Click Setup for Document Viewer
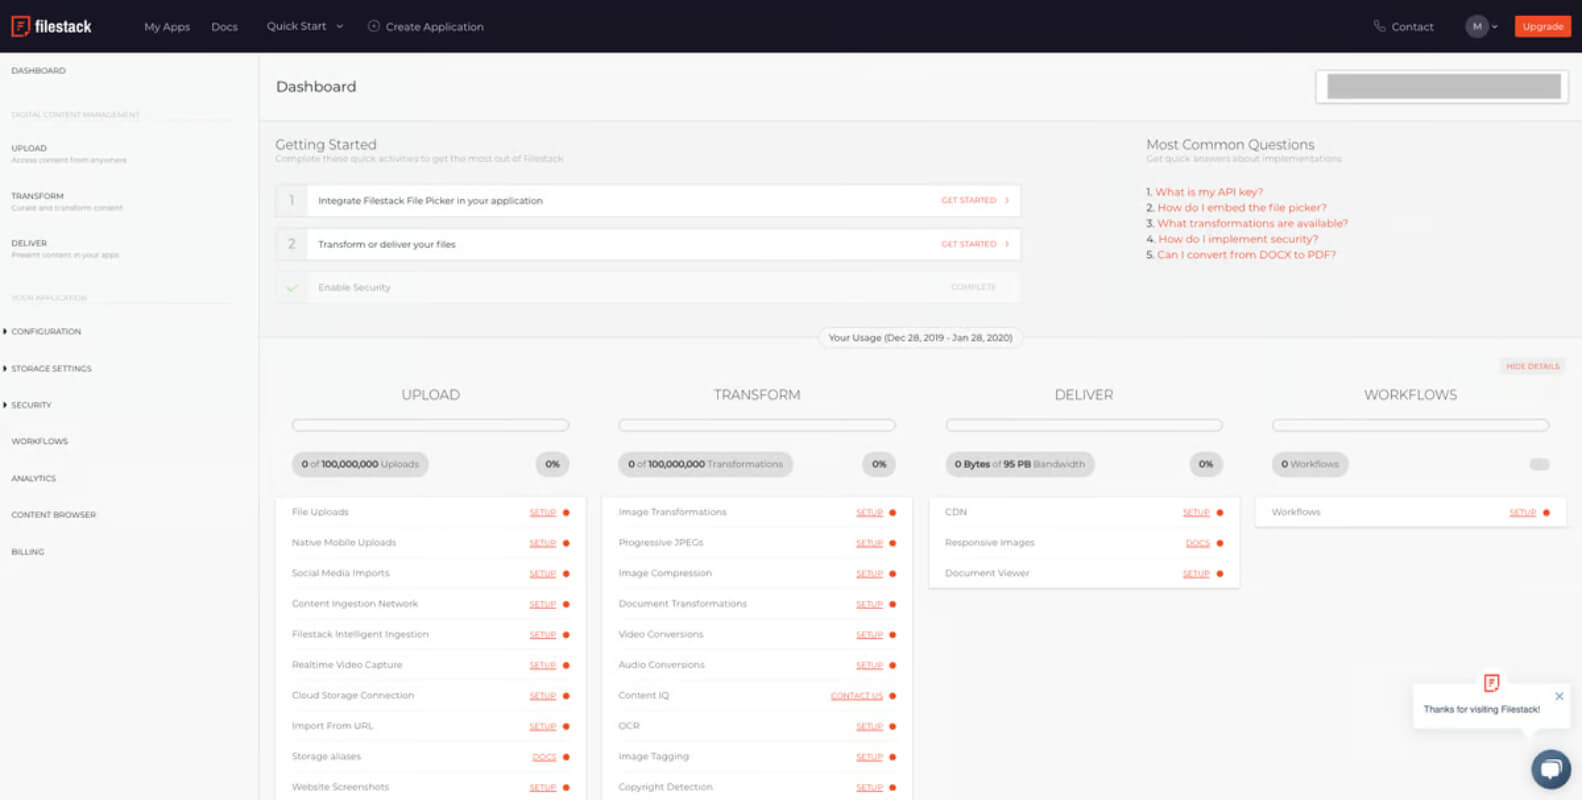 point(1196,574)
